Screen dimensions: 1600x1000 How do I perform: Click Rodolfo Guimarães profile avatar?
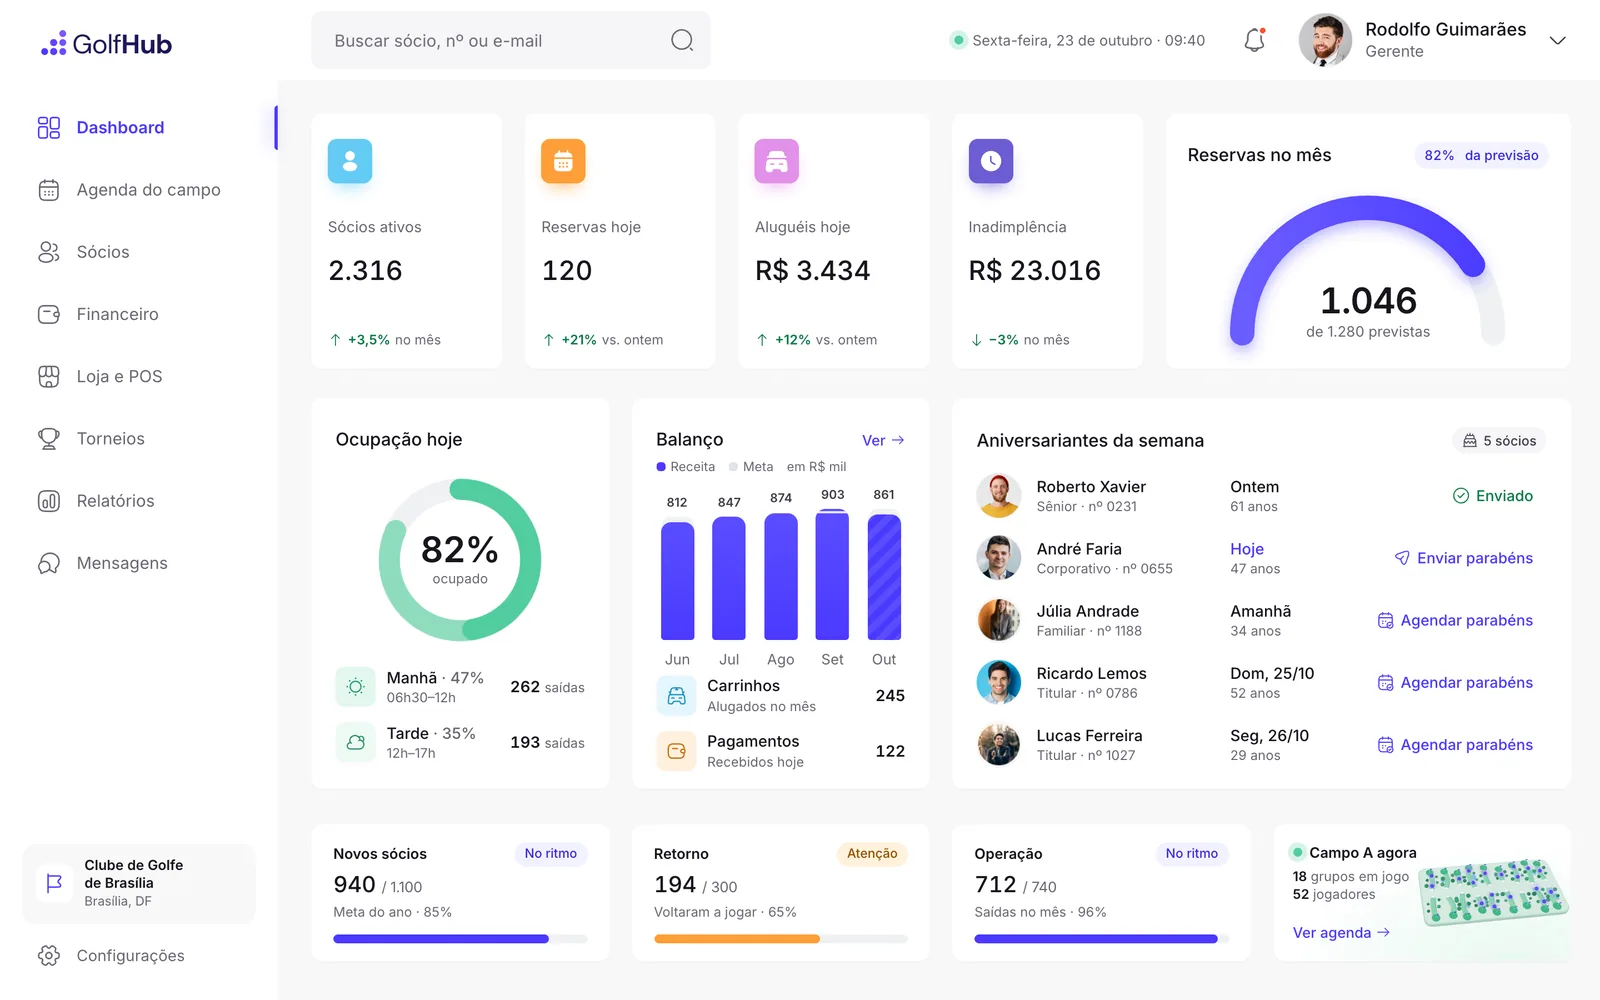[x=1325, y=40]
